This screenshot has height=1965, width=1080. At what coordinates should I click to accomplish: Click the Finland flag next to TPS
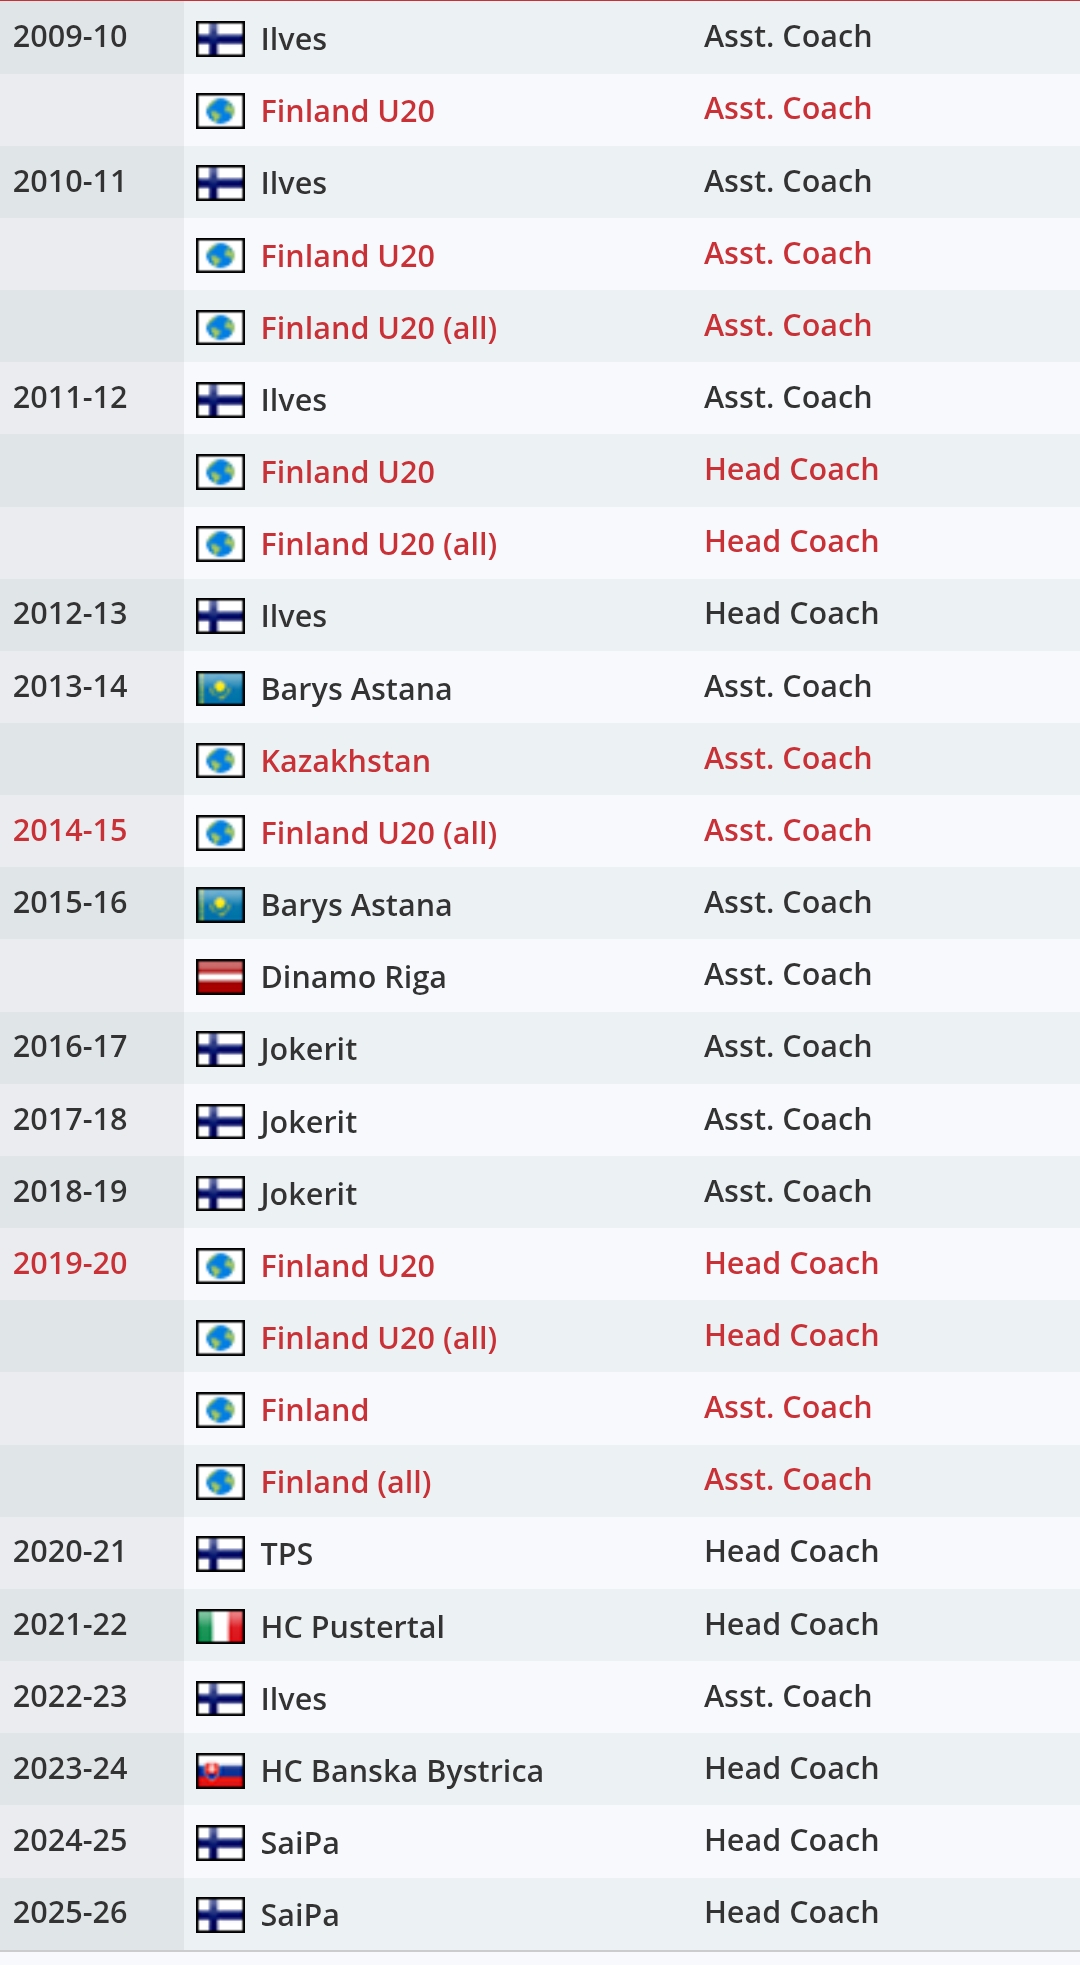click(220, 1553)
